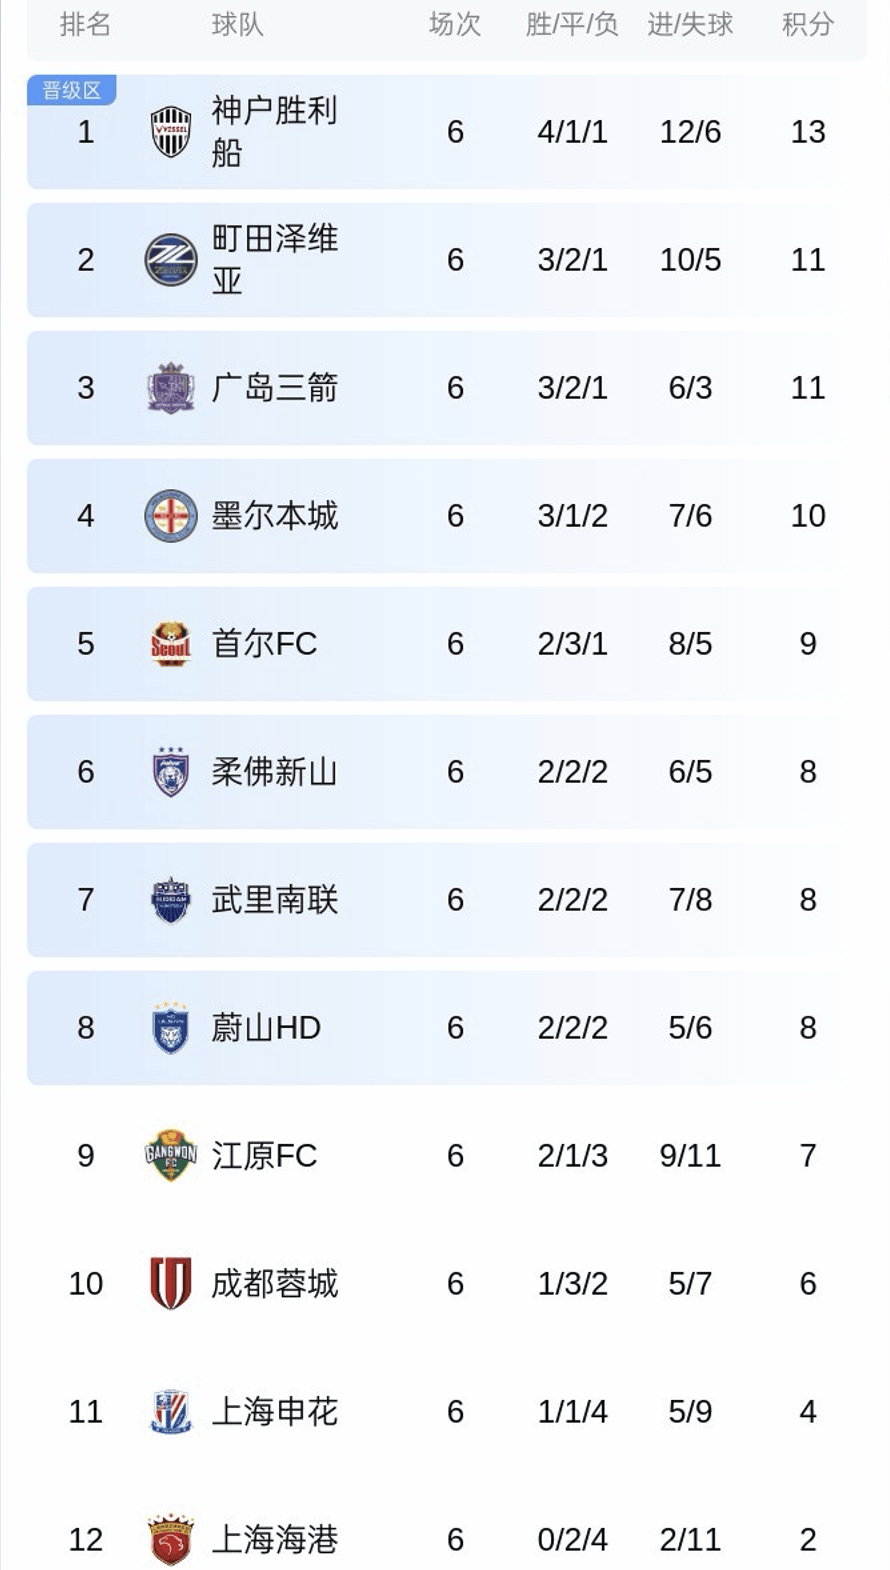
Task: Click the Vissel Kobe team logo
Action: pos(171,132)
